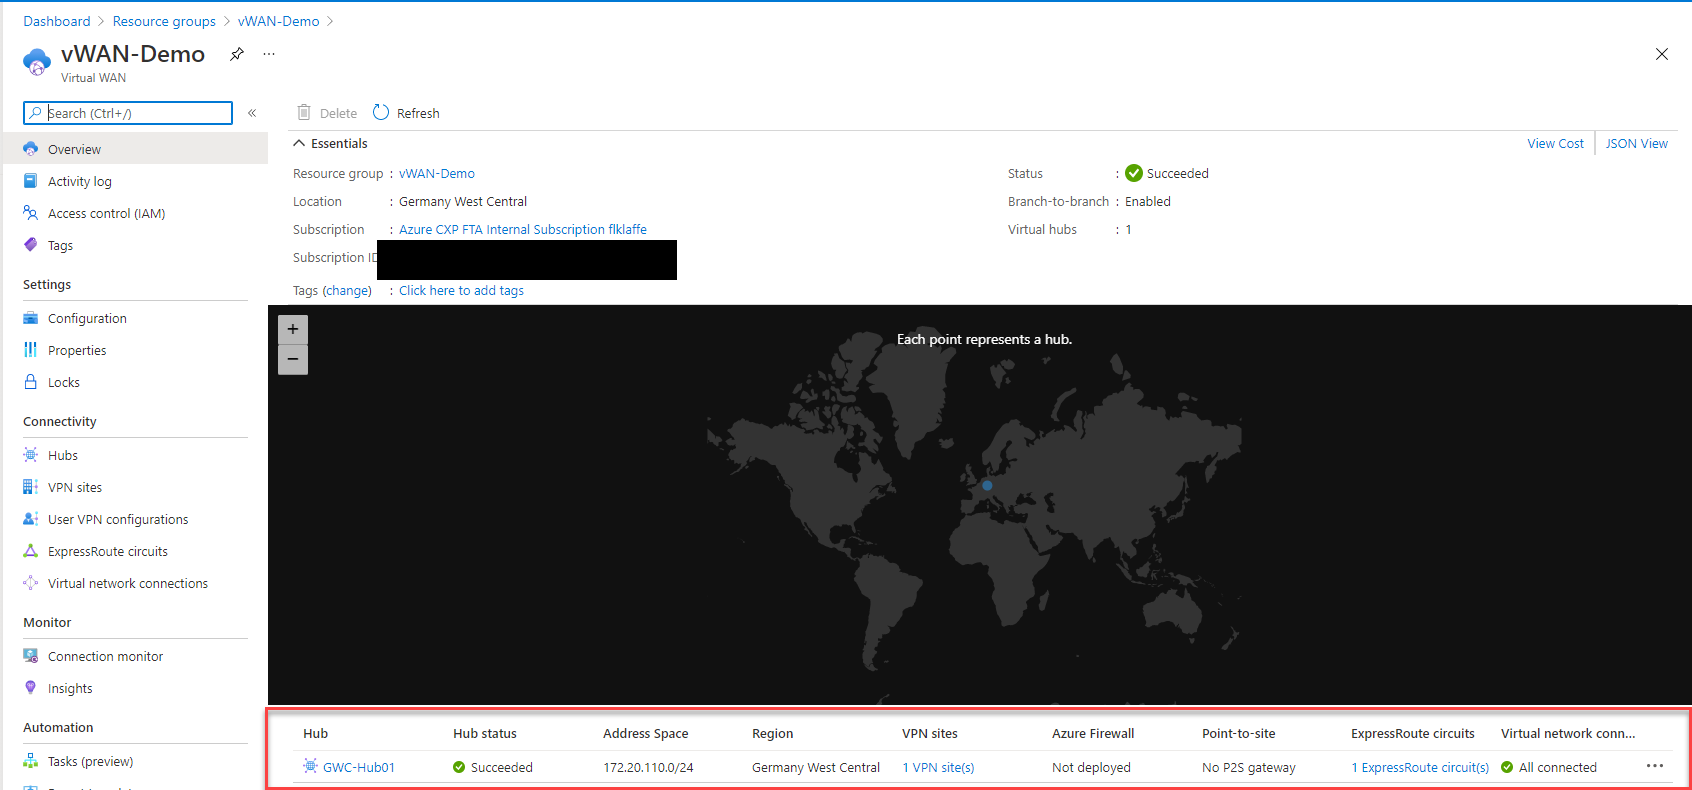
Task: Zoom in on the hub map
Action: [293, 329]
